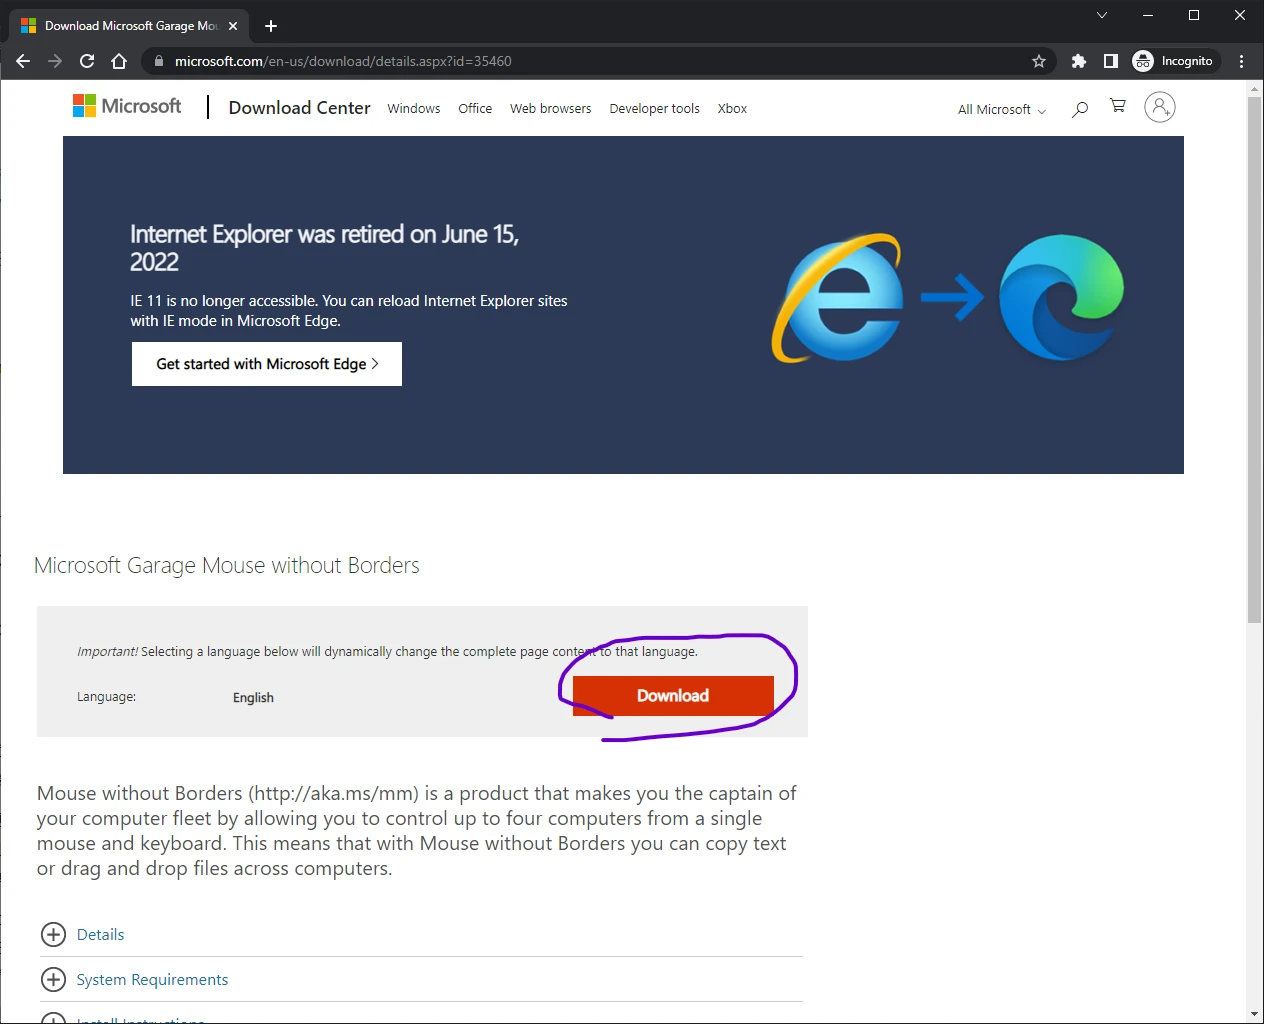Click the site search magnifier icon
This screenshot has height=1024, width=1264.
(x=1080, y=109)
